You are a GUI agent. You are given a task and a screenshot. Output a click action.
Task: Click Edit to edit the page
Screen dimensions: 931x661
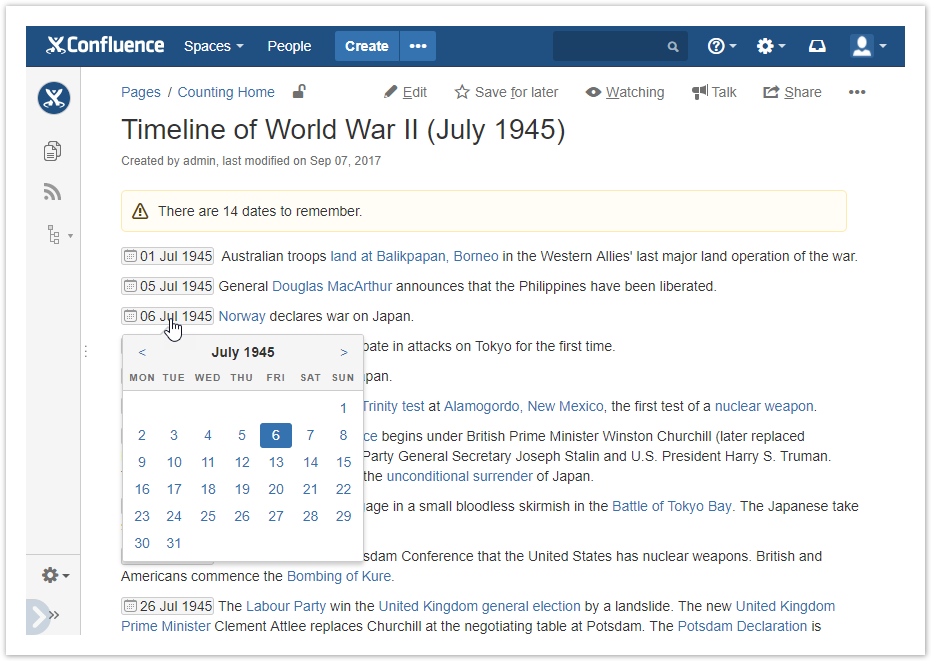click(x=406, y=92)
